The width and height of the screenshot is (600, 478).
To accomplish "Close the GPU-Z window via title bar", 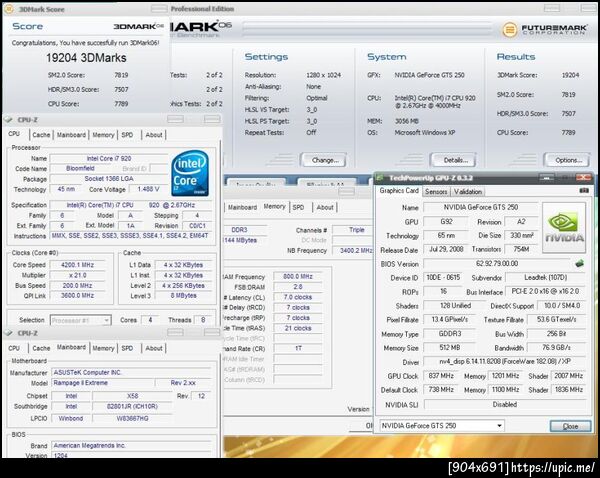I will [x=583, y=177].
